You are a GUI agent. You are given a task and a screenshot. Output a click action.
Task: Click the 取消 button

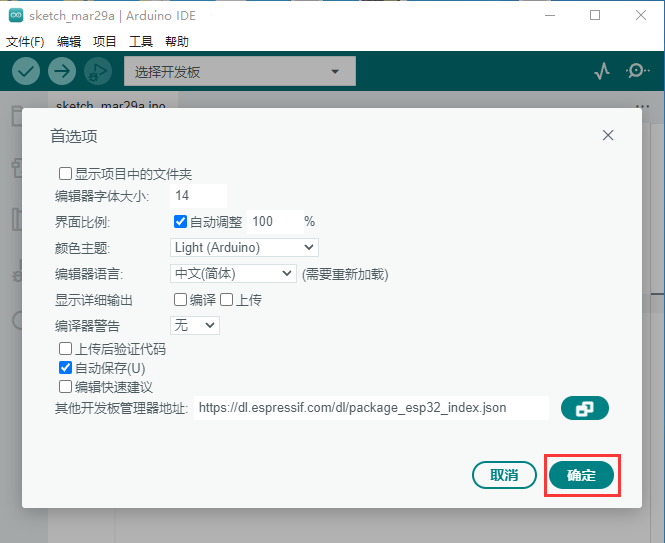pos(504,475)
